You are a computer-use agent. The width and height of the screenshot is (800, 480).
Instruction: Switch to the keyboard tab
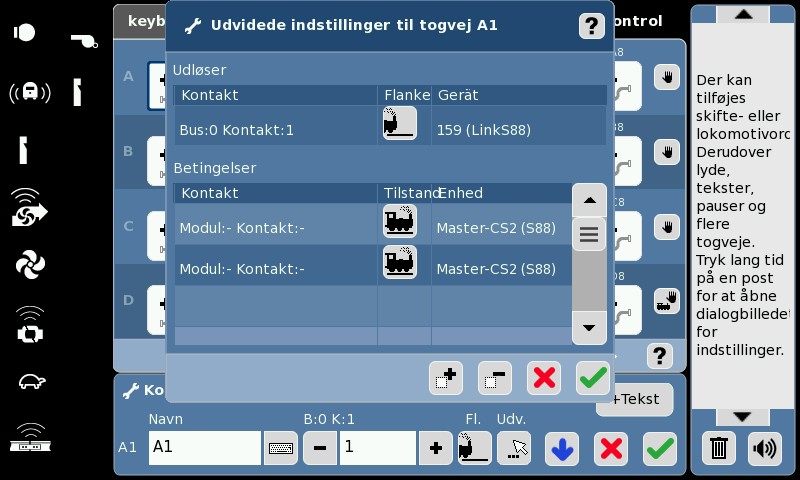point(140,21)
